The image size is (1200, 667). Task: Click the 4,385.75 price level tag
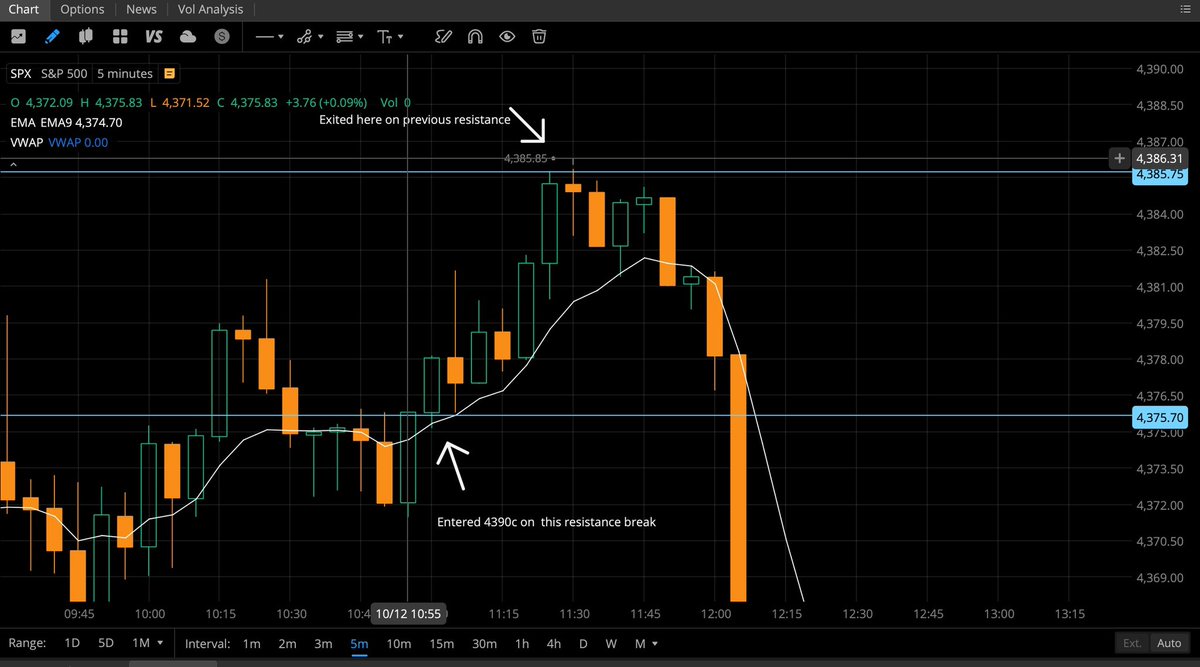coord(1158,174)
